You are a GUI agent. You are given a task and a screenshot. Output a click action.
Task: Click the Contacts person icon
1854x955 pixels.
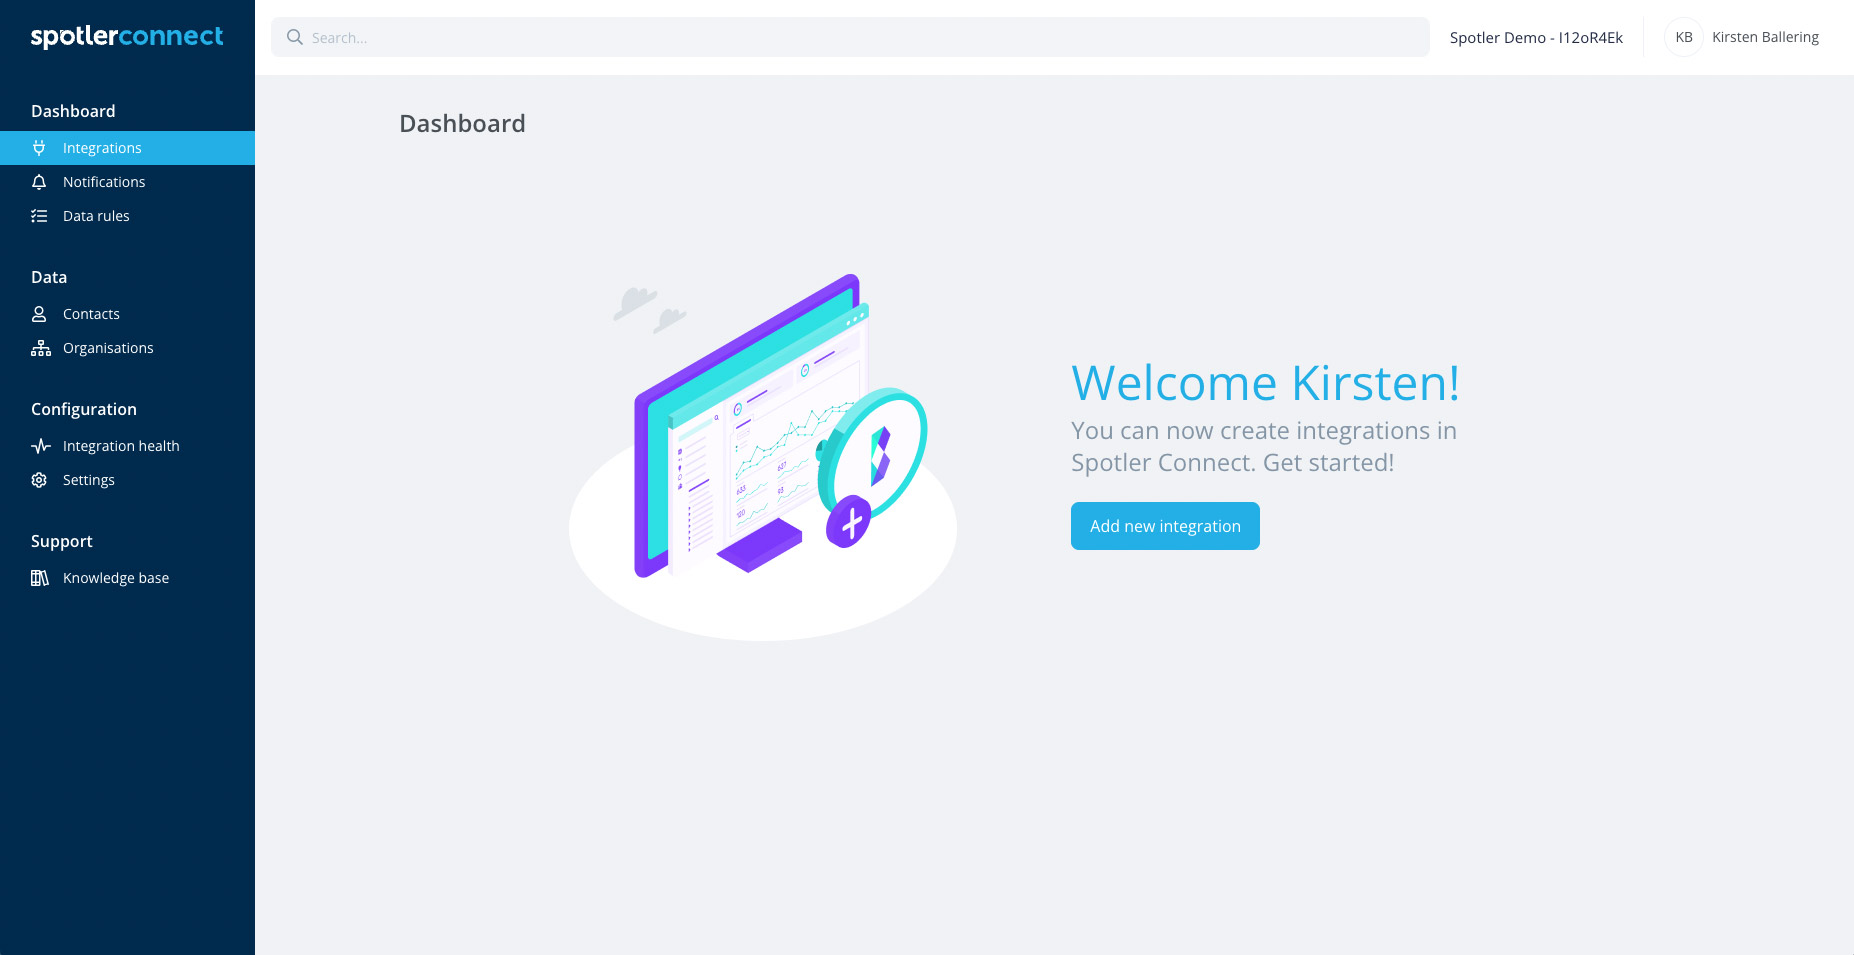[39, 314]
